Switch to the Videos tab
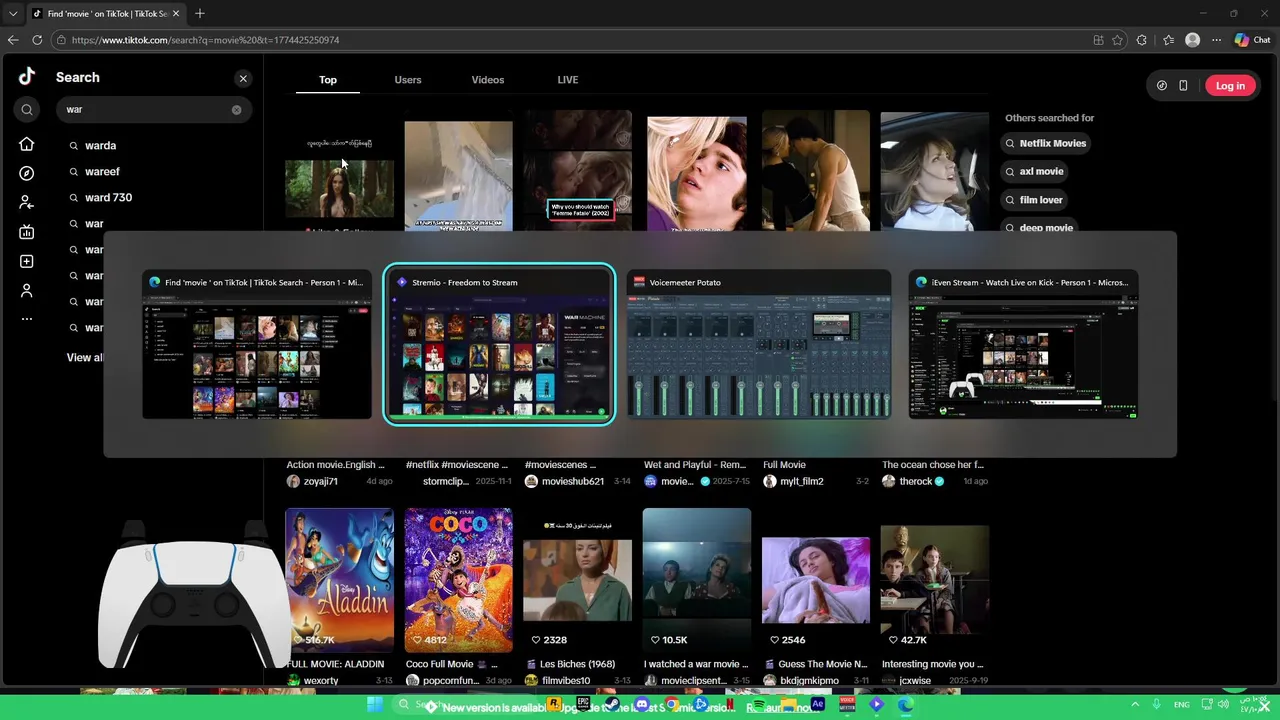 [488, 80]
